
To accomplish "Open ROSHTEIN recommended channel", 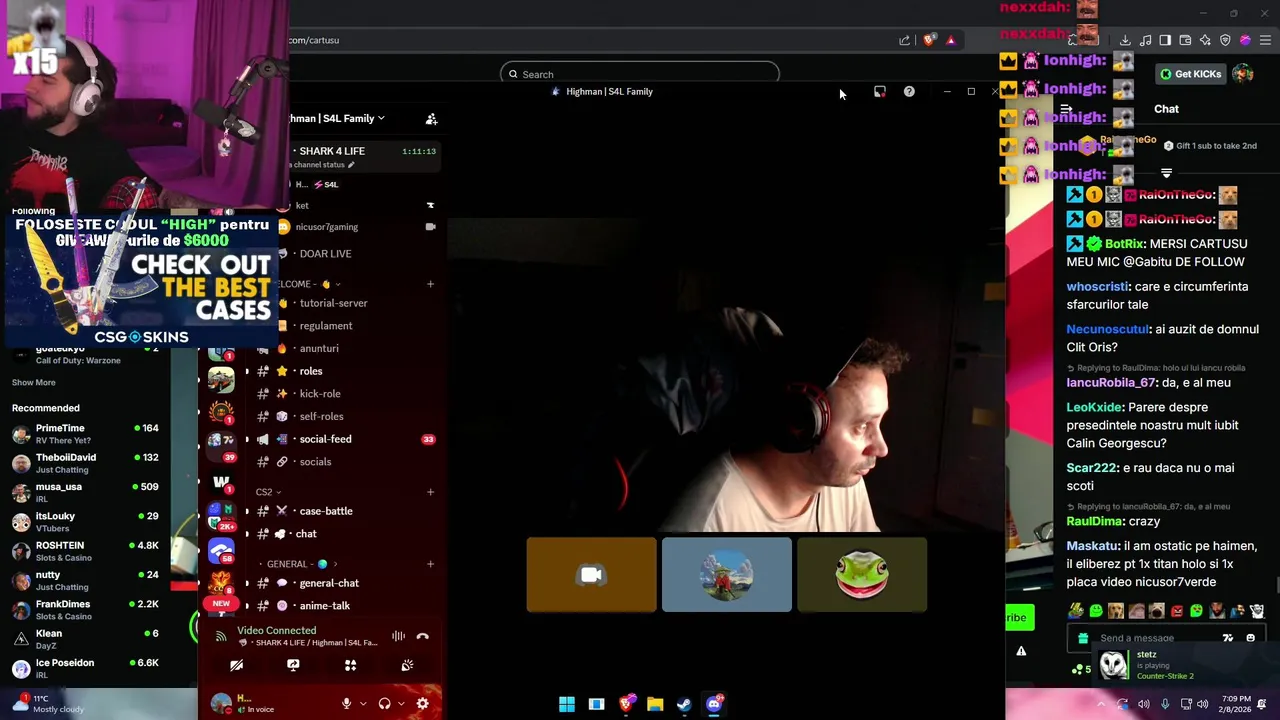I will 85,551.
